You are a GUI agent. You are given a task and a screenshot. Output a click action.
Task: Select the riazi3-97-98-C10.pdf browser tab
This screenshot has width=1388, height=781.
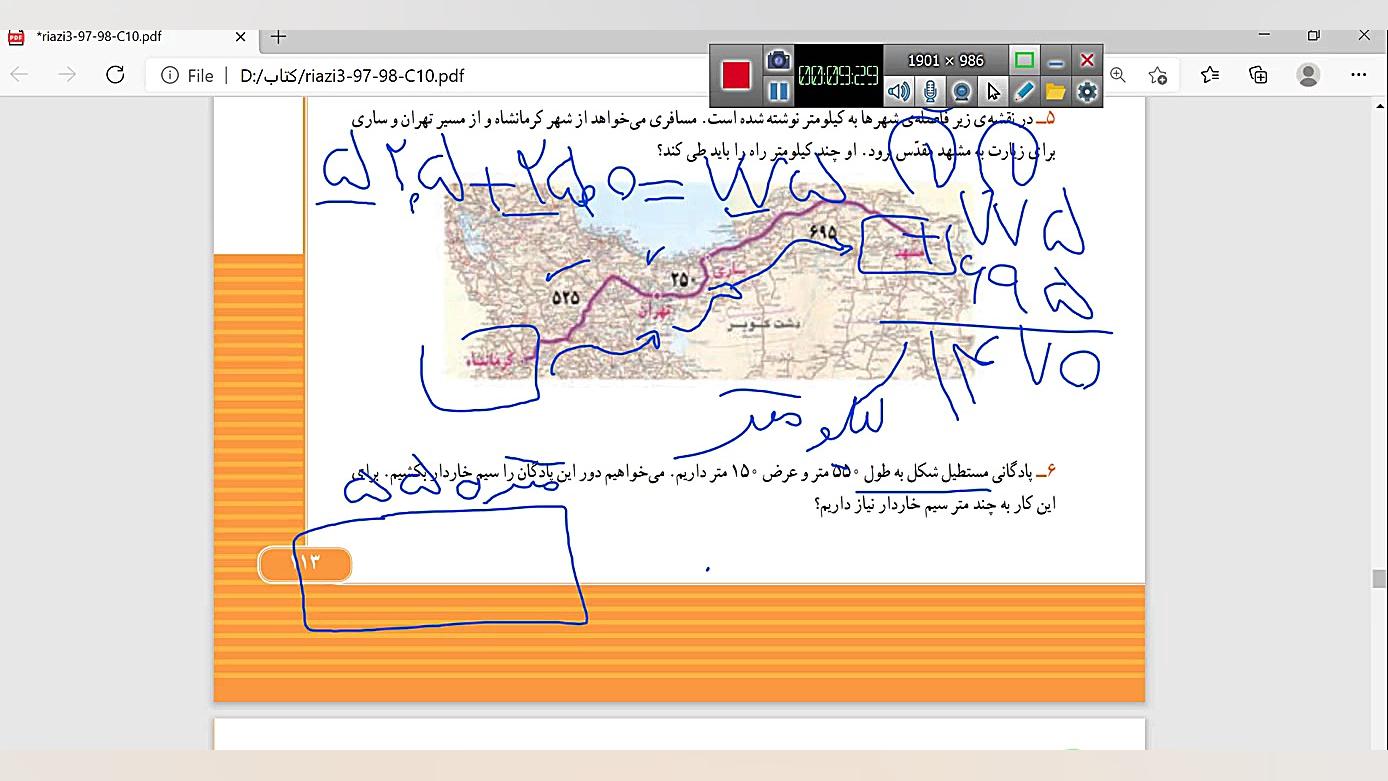pos(130,37)
